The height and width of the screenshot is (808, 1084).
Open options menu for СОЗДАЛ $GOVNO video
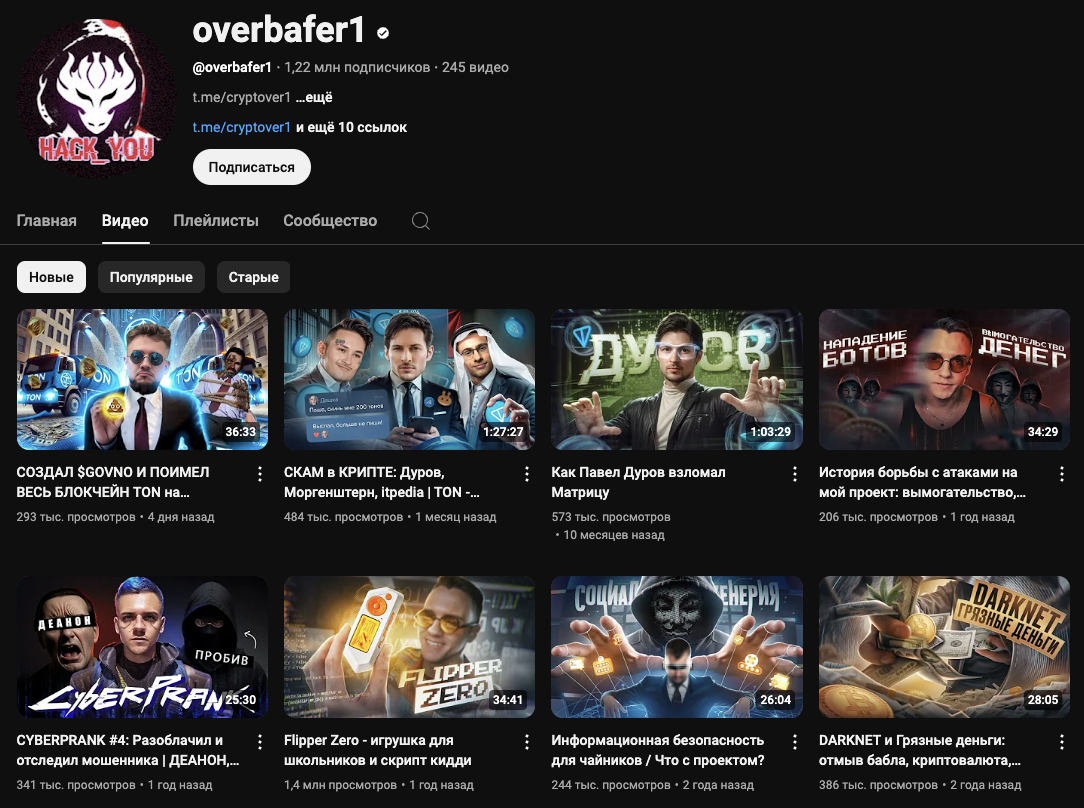click(x=260, y=473)
